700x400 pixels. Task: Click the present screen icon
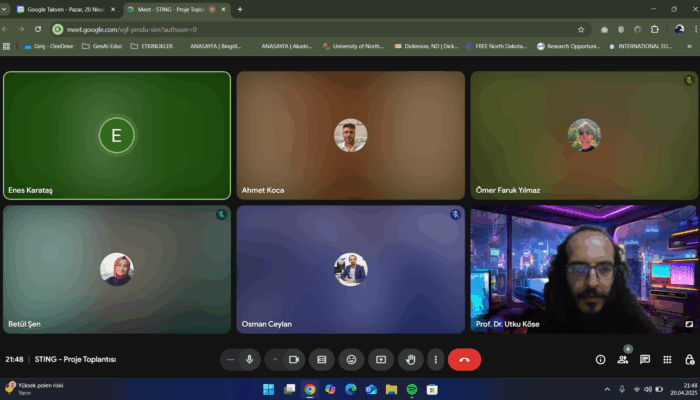[x=380, y=359]
